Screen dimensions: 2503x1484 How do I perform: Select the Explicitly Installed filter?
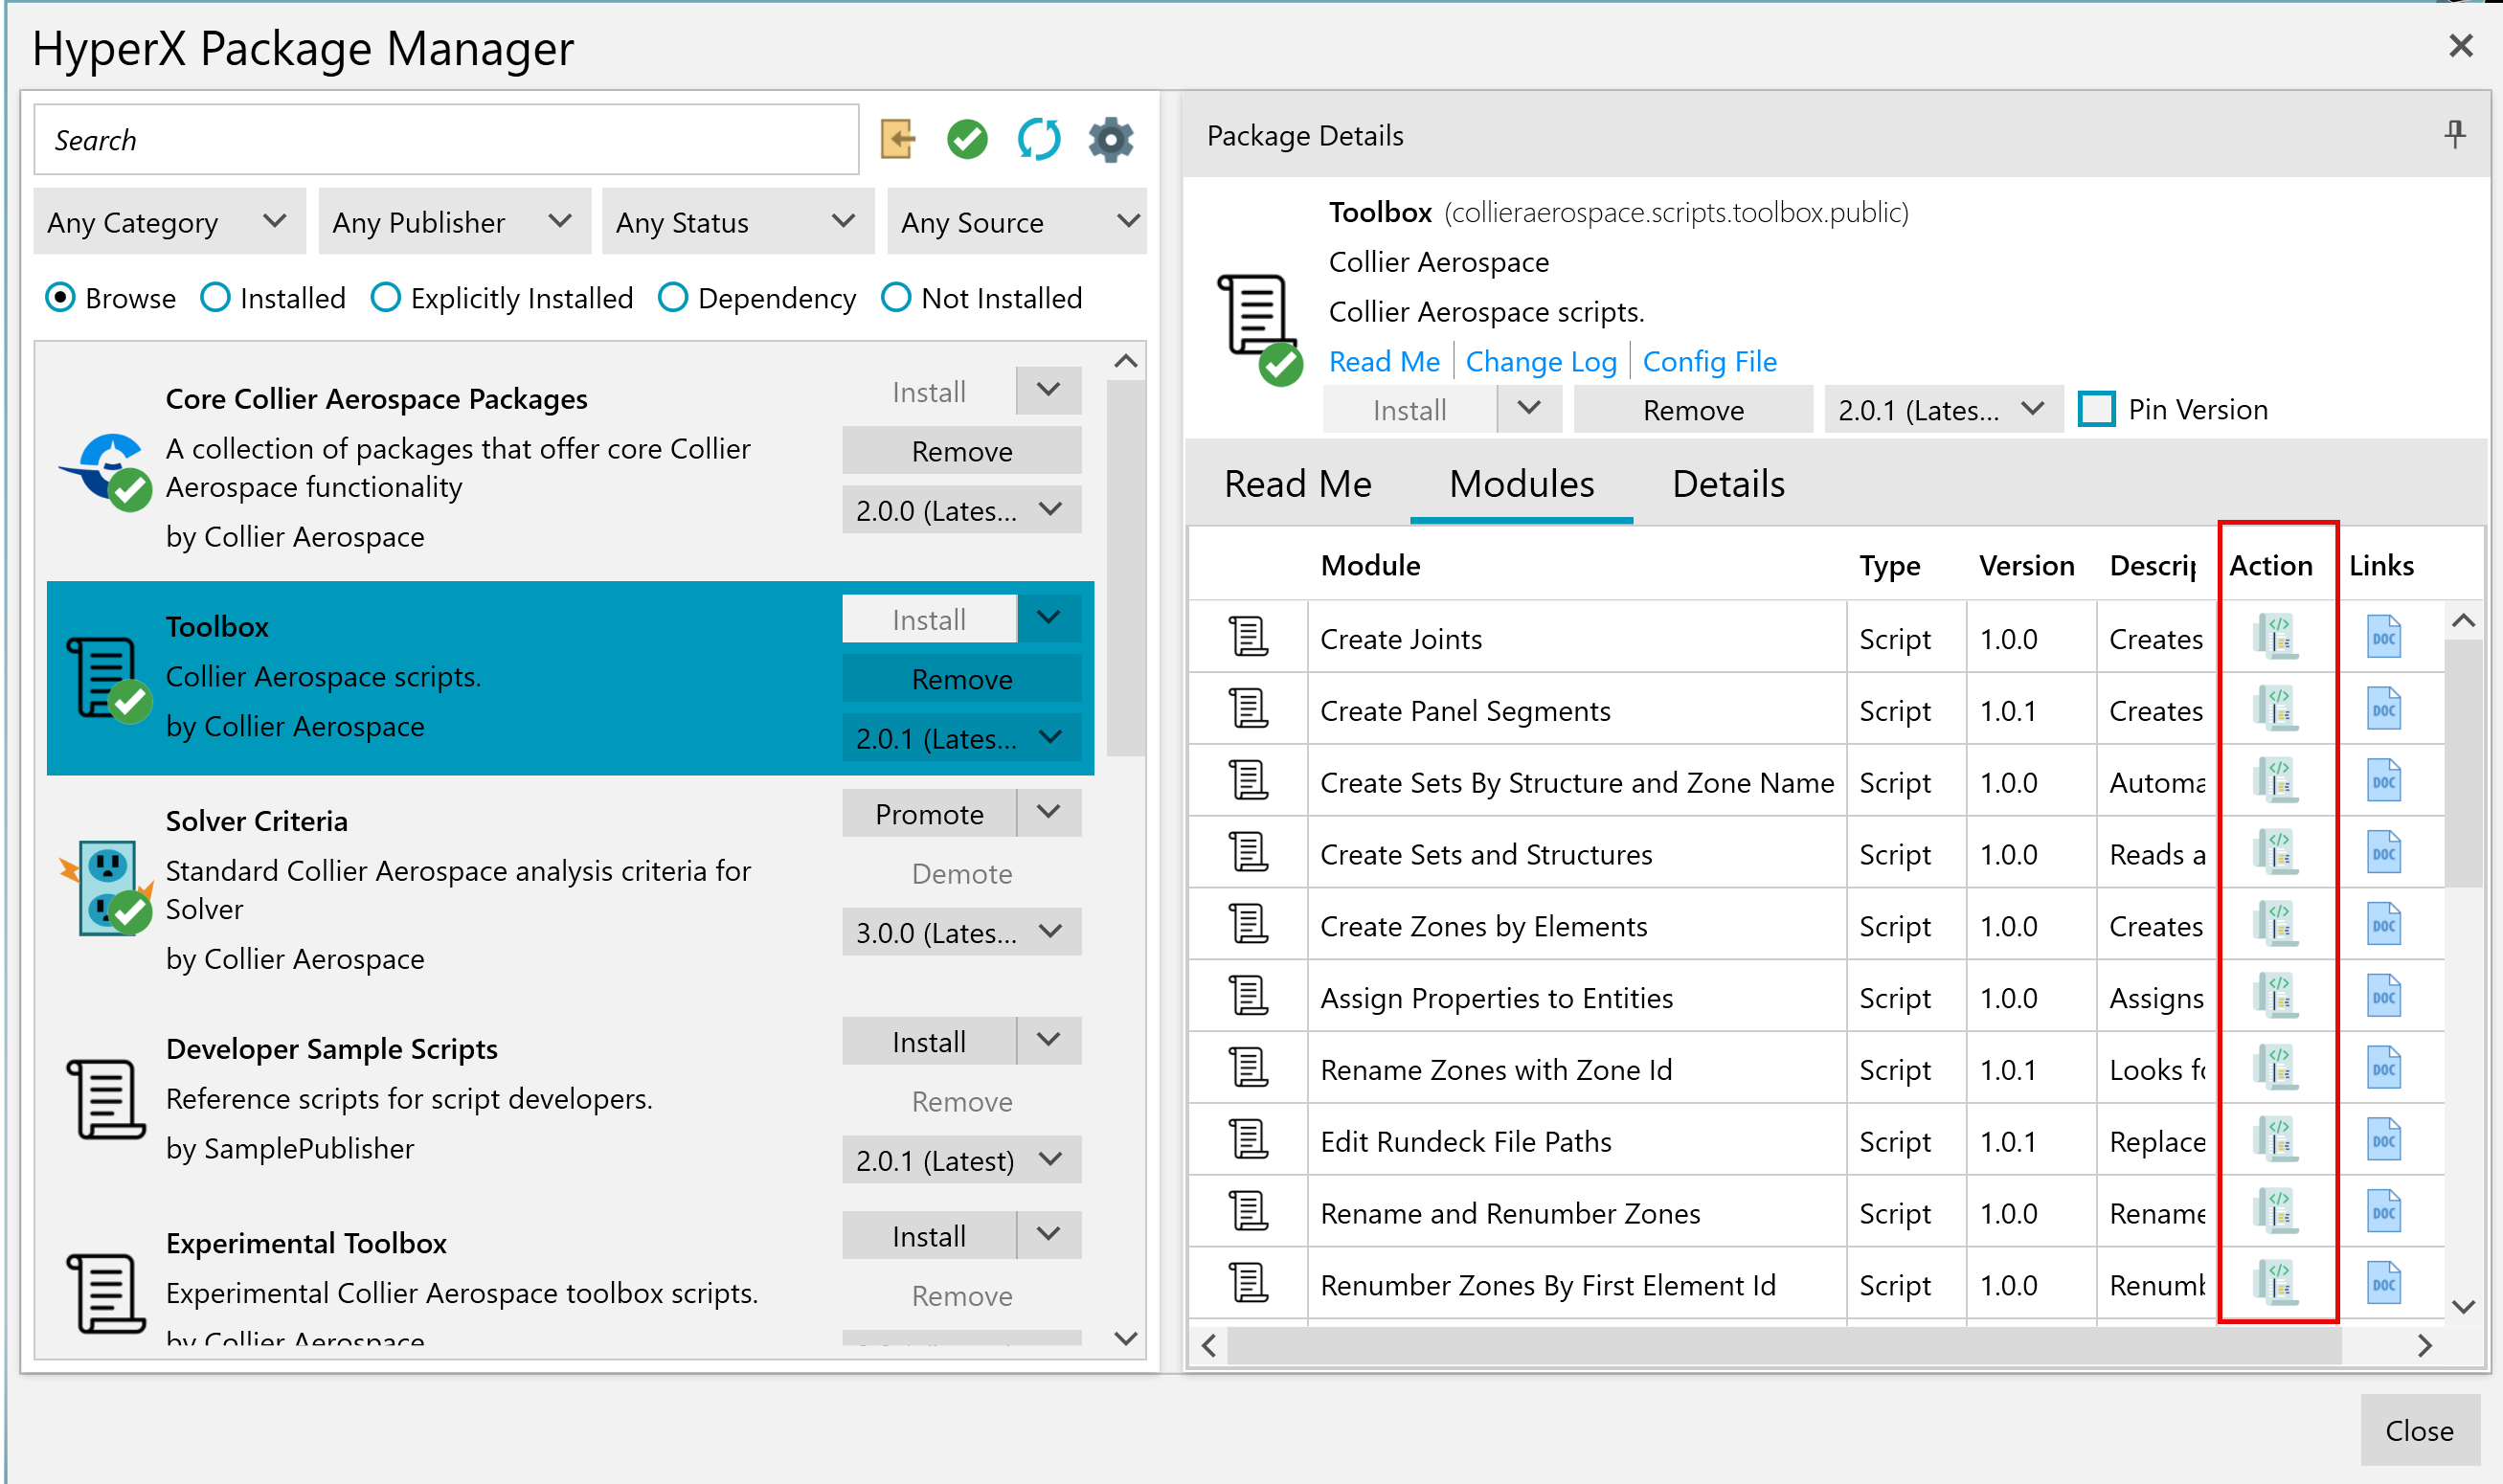pyautogui.click(x=385, y=298)
